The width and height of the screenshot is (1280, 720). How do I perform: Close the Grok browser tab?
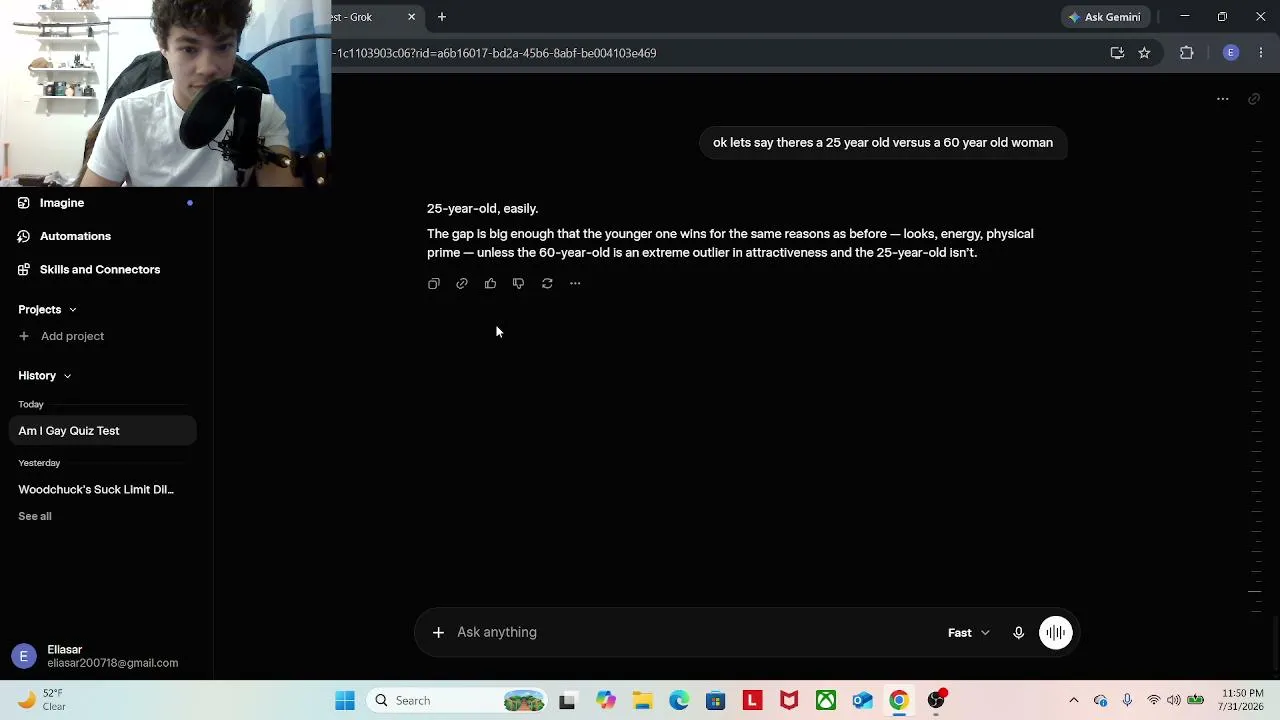[x=411, y=17]
